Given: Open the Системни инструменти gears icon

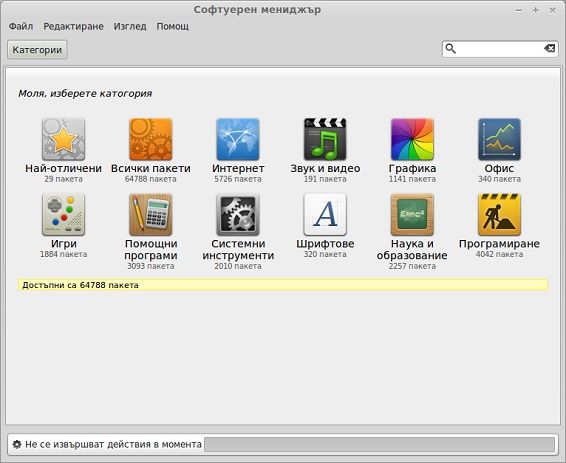Looking at the screenshot, I should pos(238,214).
